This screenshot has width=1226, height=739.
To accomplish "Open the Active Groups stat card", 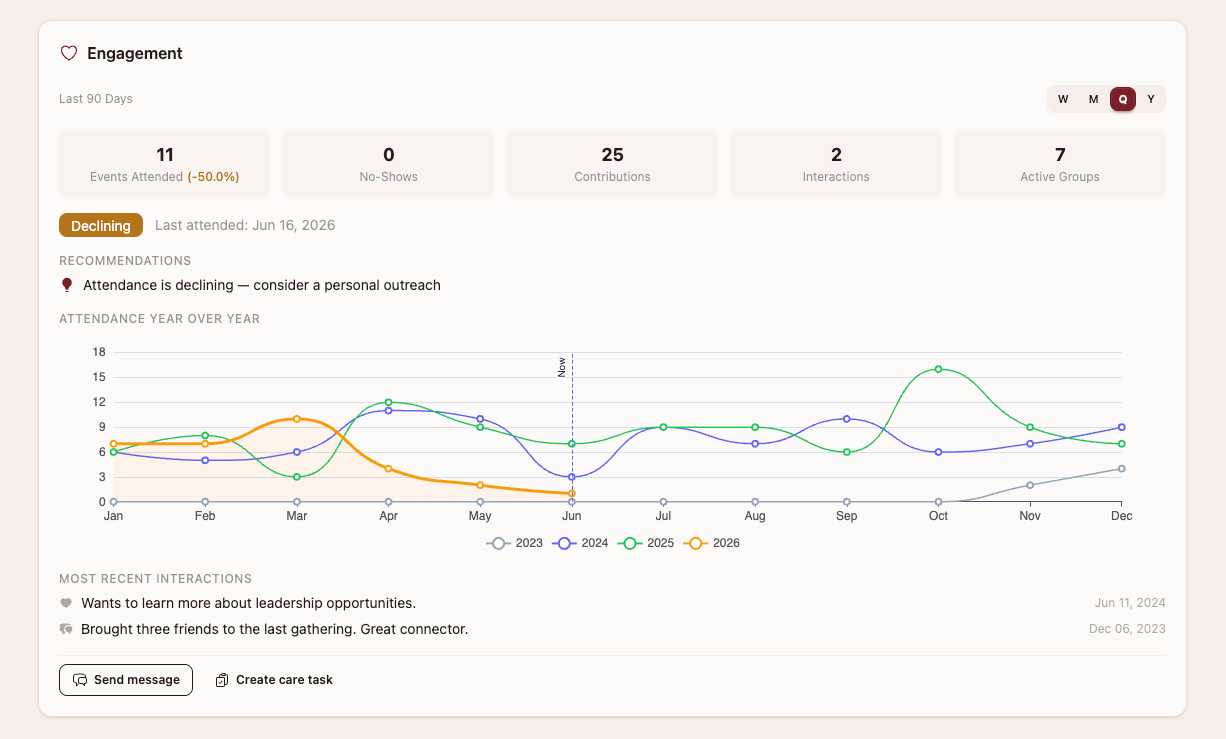I will click(1060, 163).
